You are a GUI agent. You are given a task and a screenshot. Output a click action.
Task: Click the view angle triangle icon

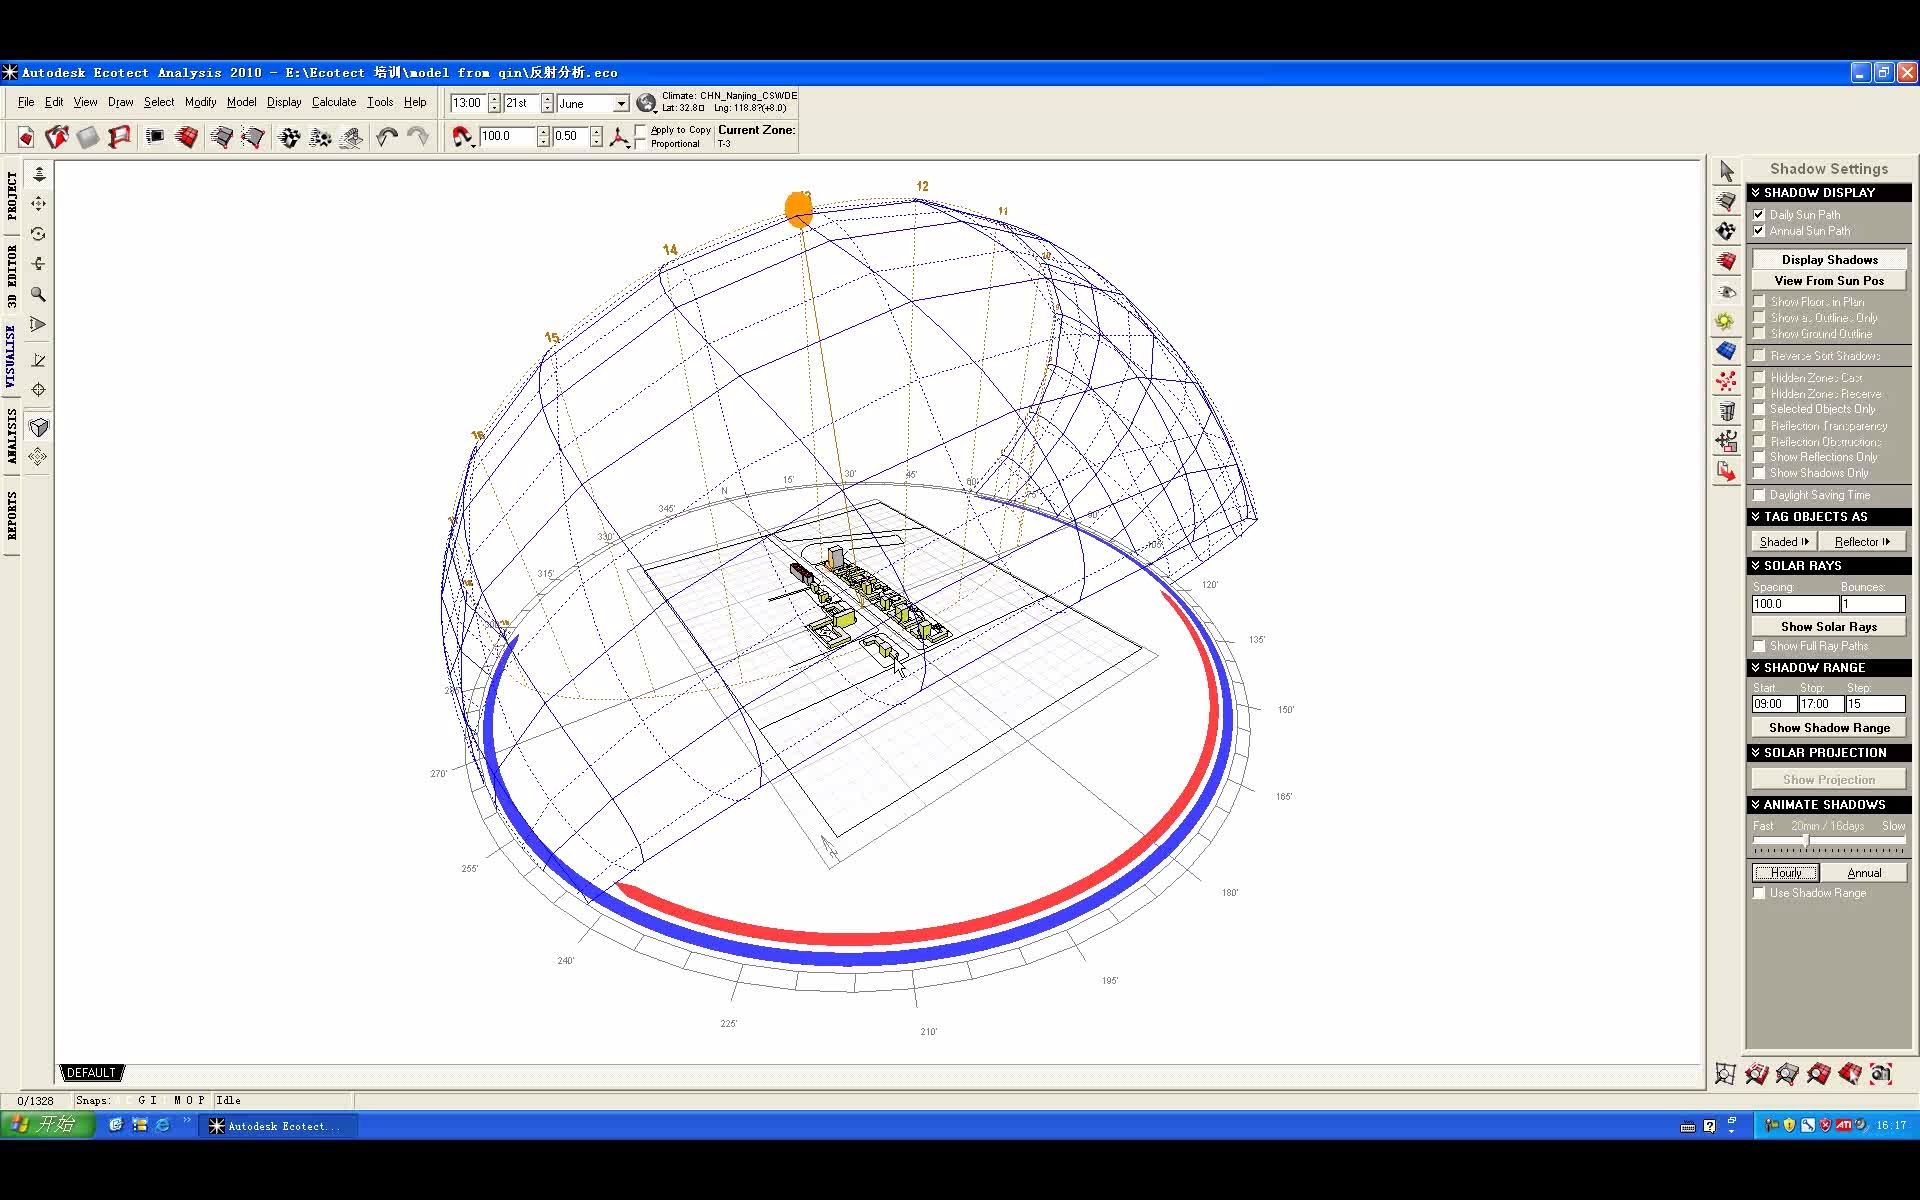click(38, 324)
